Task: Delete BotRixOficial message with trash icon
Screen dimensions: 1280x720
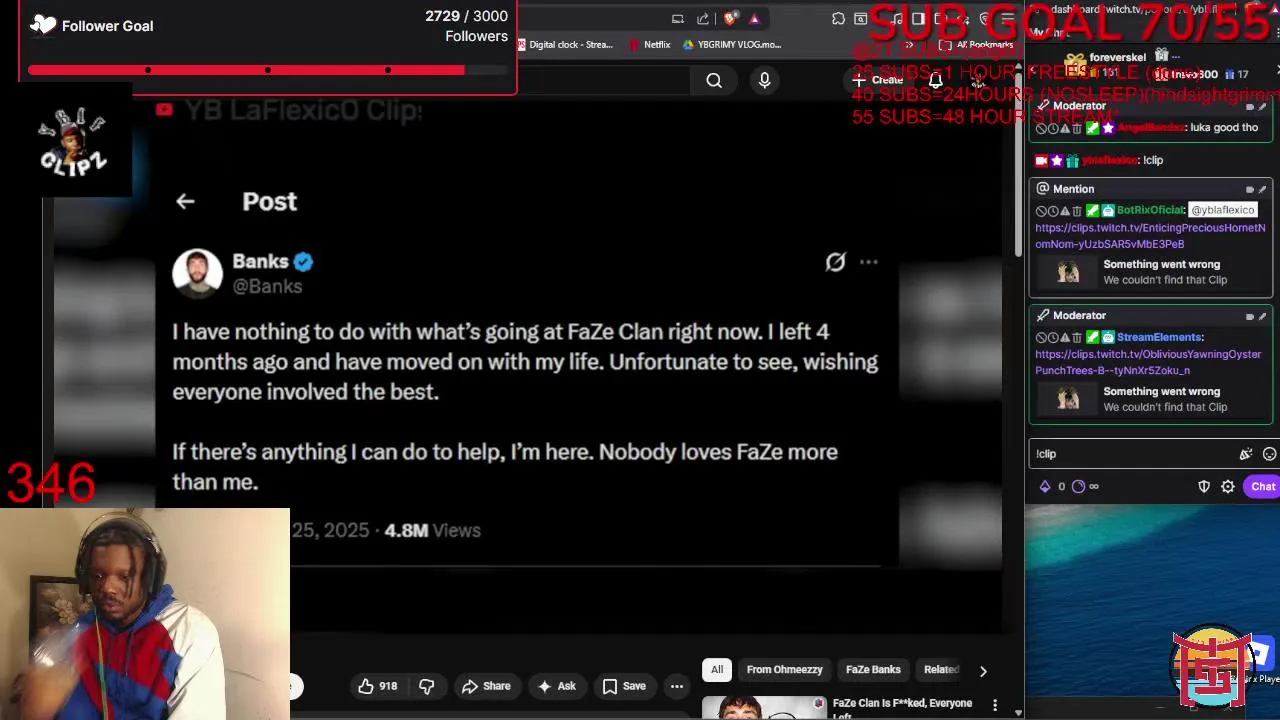Action: [1077, 211]
